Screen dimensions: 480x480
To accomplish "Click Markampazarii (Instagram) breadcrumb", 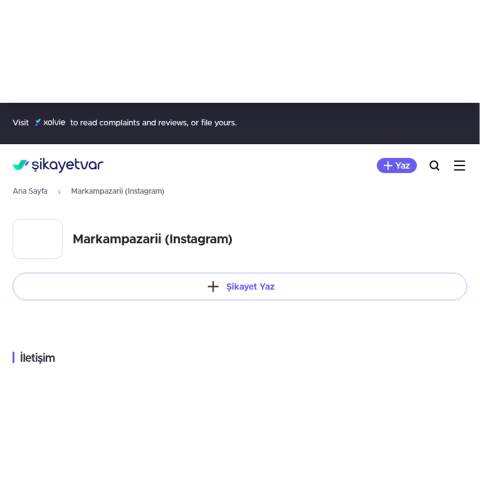I will 118,191.
